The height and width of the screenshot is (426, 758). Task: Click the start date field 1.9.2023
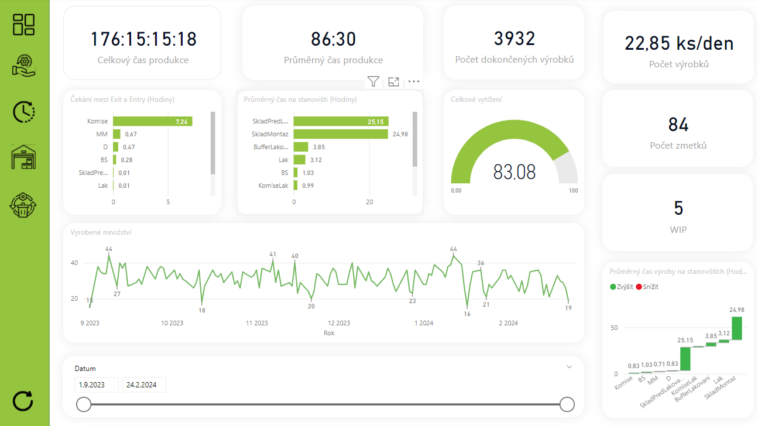click(x=95, y=385)
